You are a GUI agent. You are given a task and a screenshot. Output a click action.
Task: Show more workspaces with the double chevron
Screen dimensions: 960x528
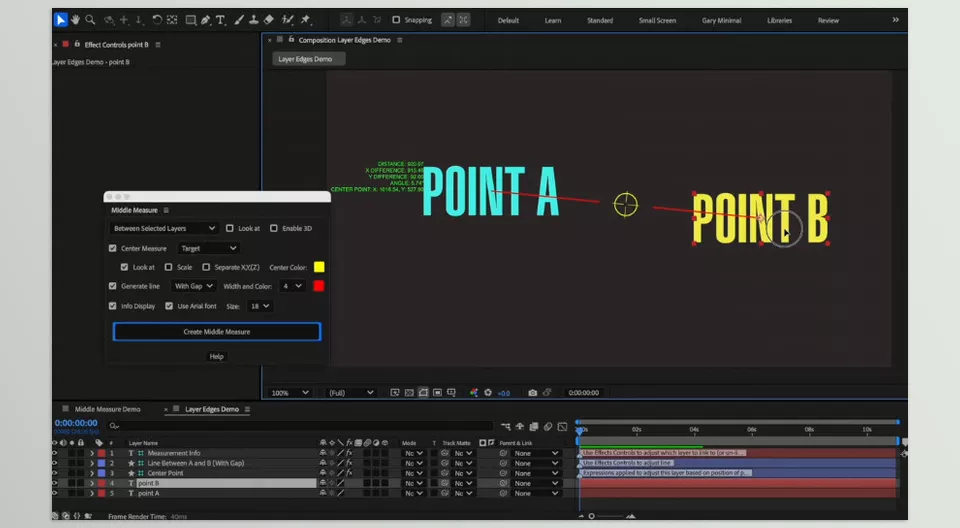(895, 20)
